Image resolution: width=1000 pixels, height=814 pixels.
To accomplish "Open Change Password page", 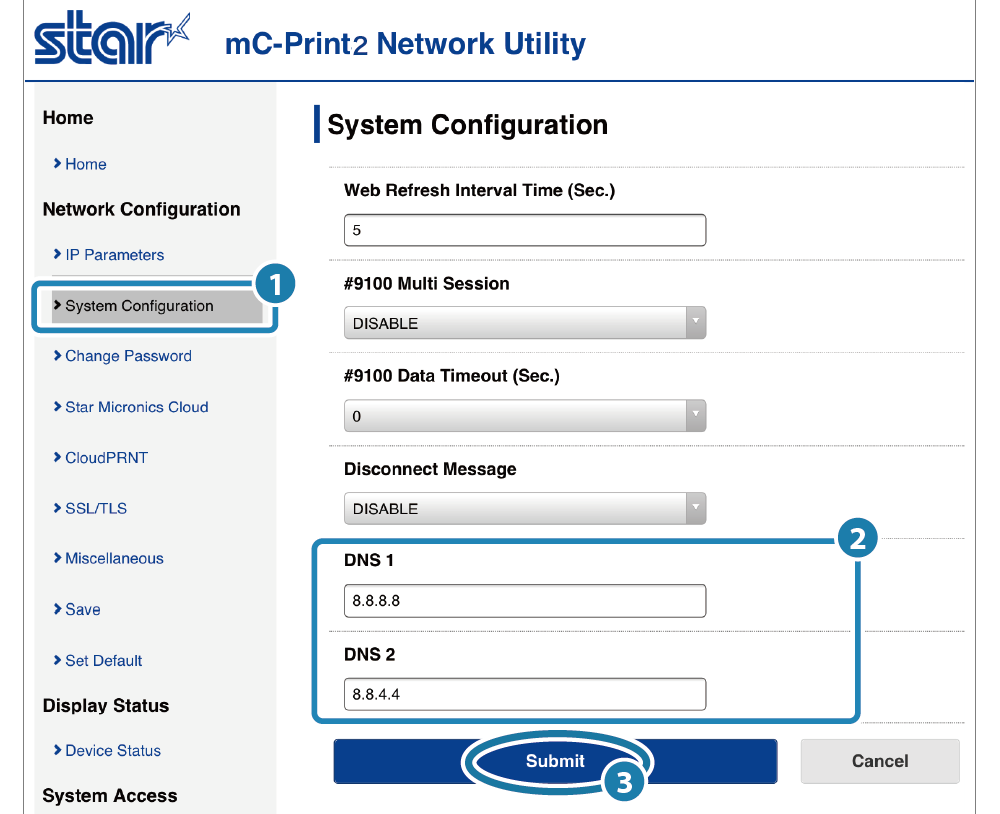I will (x=128, y=356).
